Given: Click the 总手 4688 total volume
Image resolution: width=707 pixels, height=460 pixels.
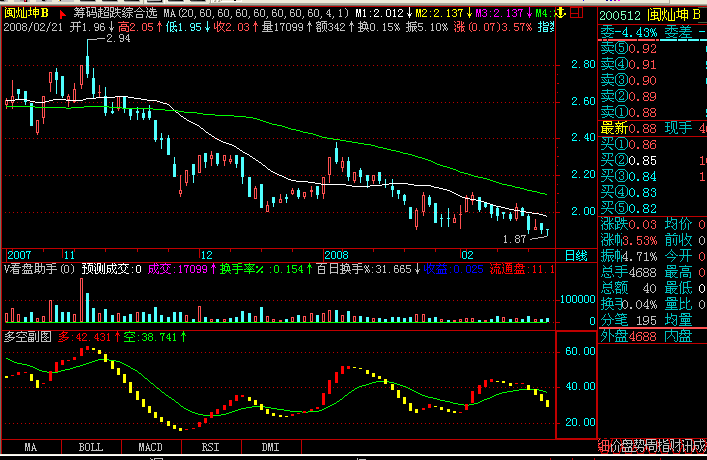Looking at the screenshot, I should click(629, 272).
